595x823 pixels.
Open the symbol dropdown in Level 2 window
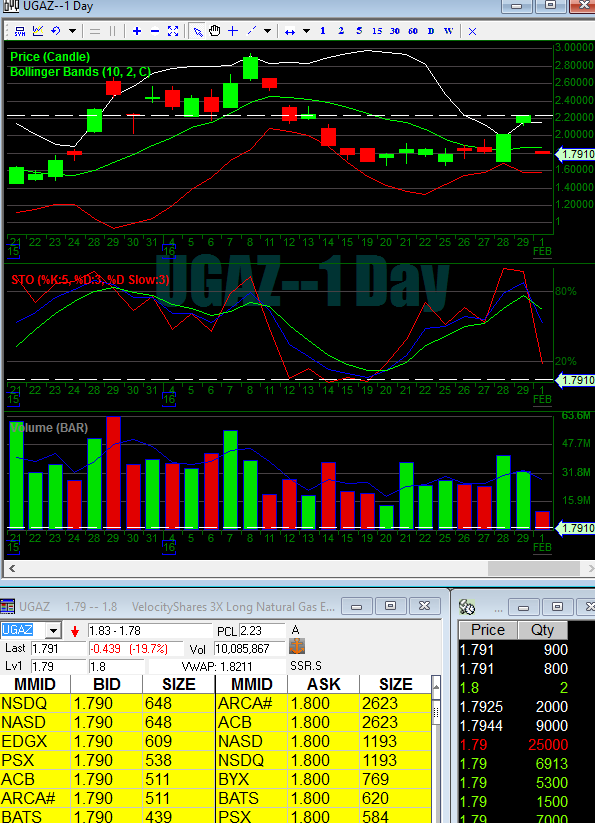click(x=54, y=630)
